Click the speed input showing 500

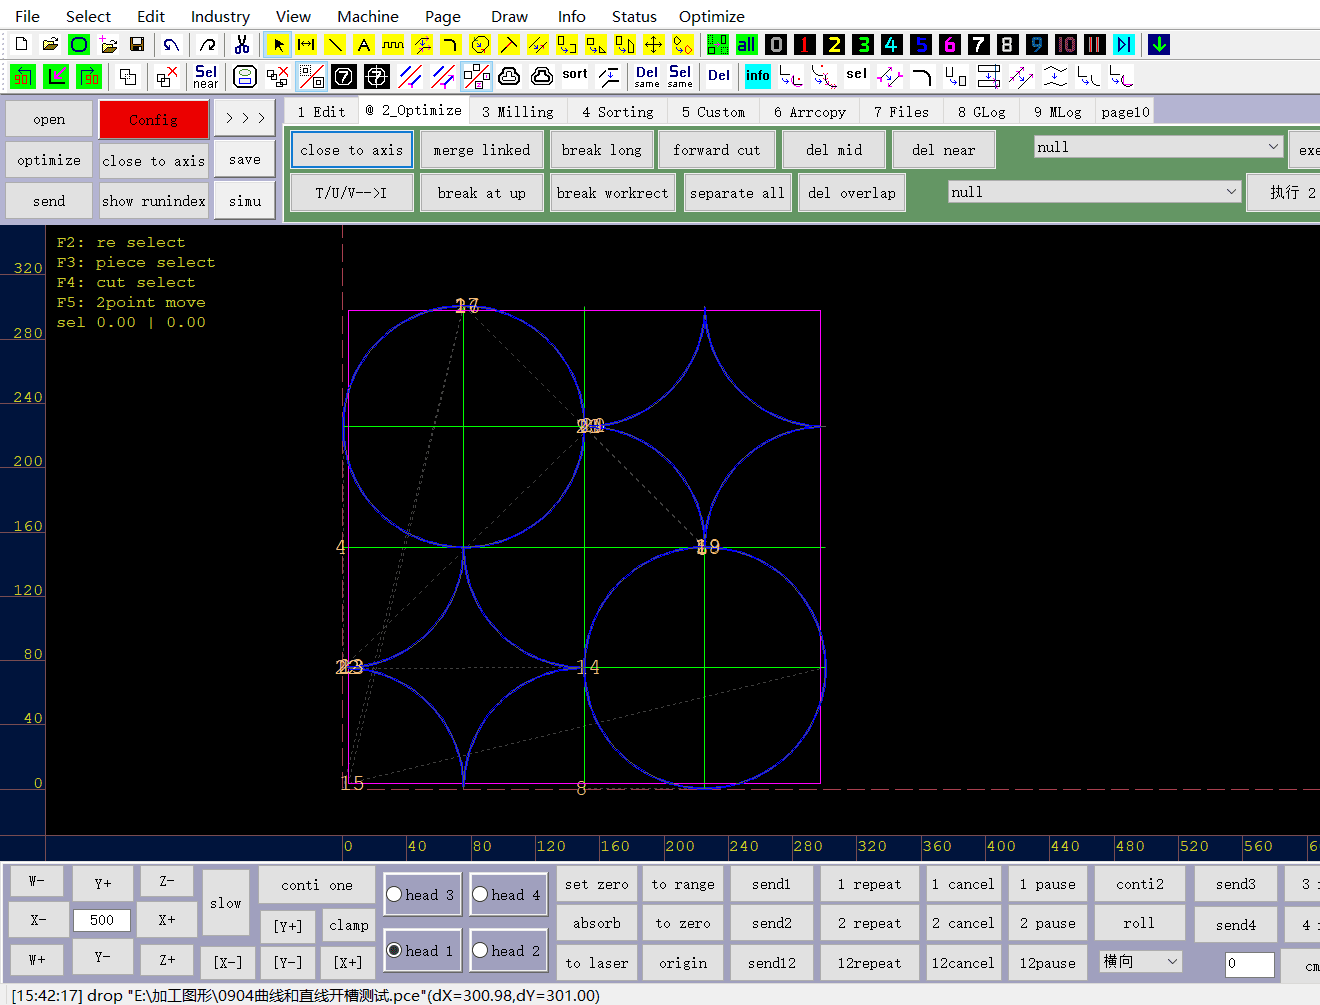(101, 922)
